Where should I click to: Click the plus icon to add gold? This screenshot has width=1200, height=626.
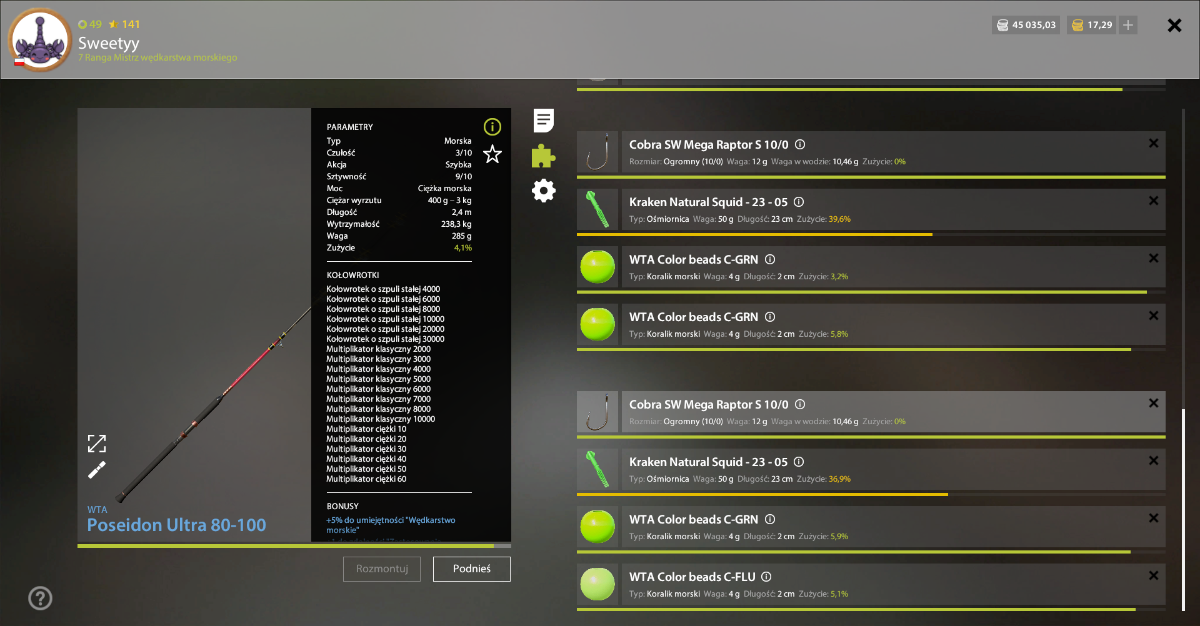pyautogui.click(x=1128, y=25)
